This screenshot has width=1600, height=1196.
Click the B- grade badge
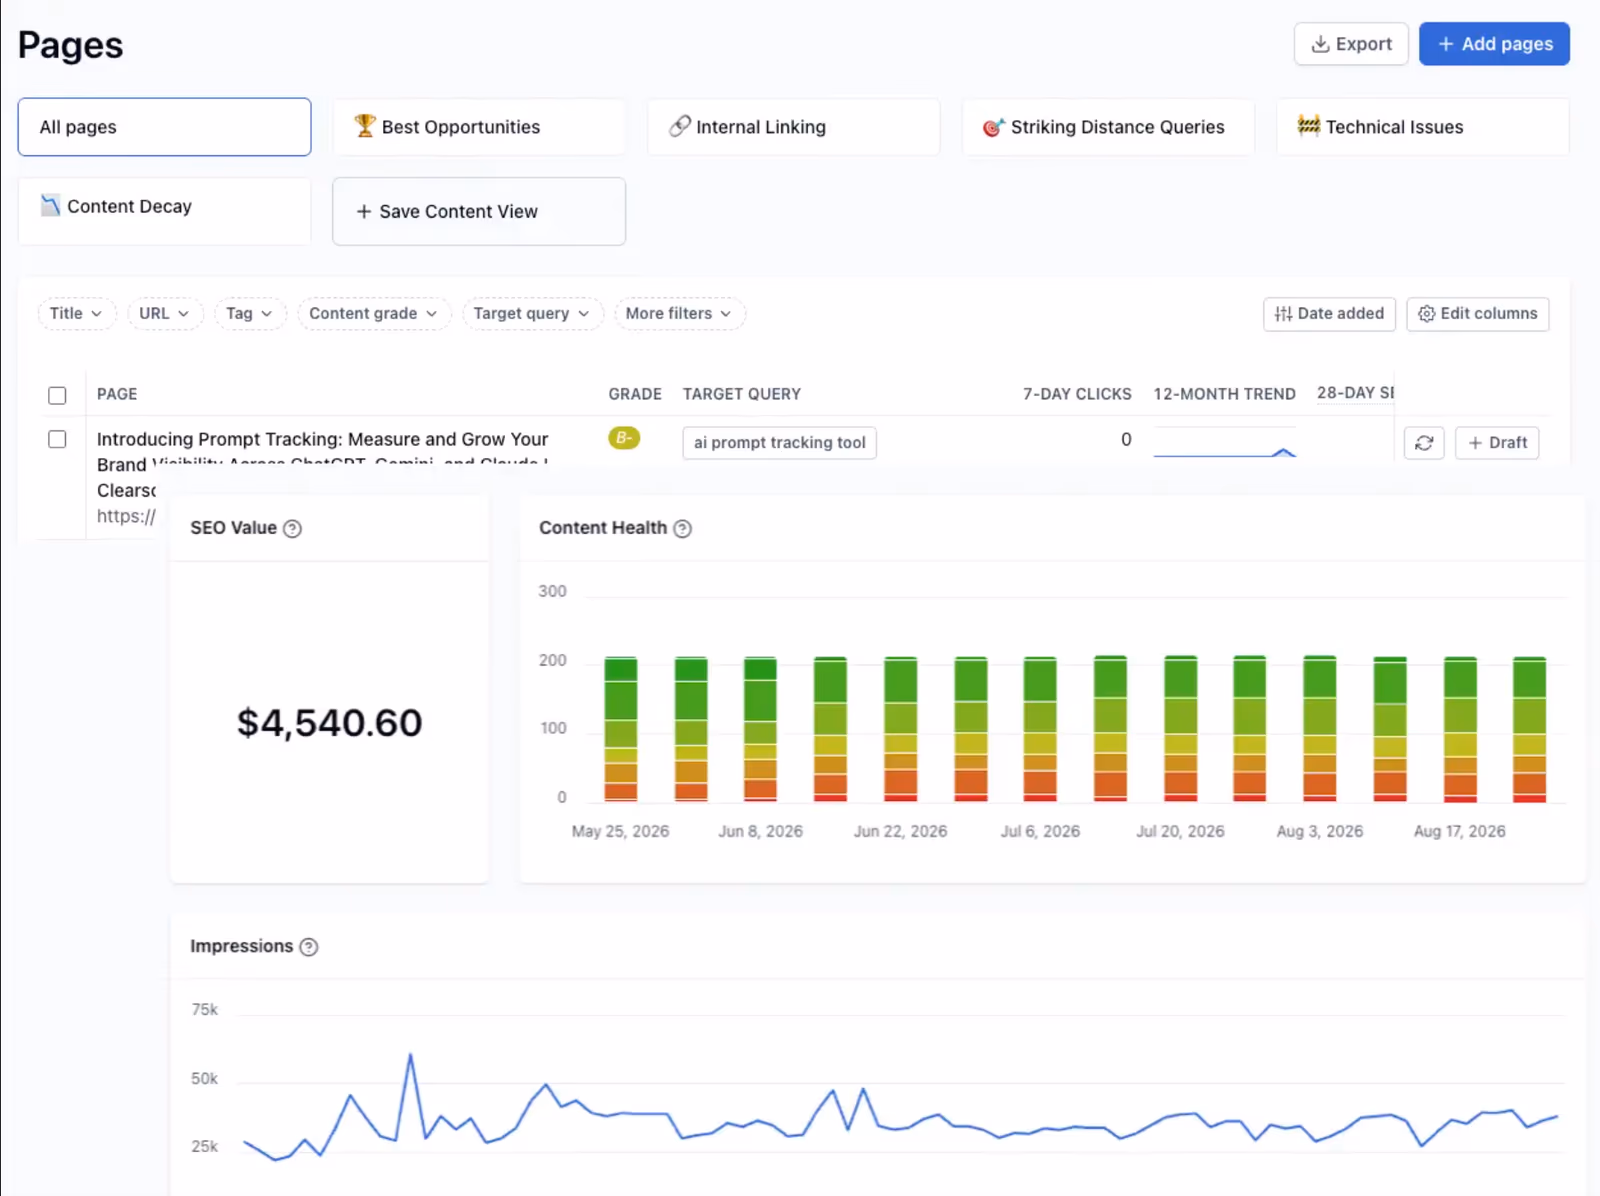[x=624, y=438]
